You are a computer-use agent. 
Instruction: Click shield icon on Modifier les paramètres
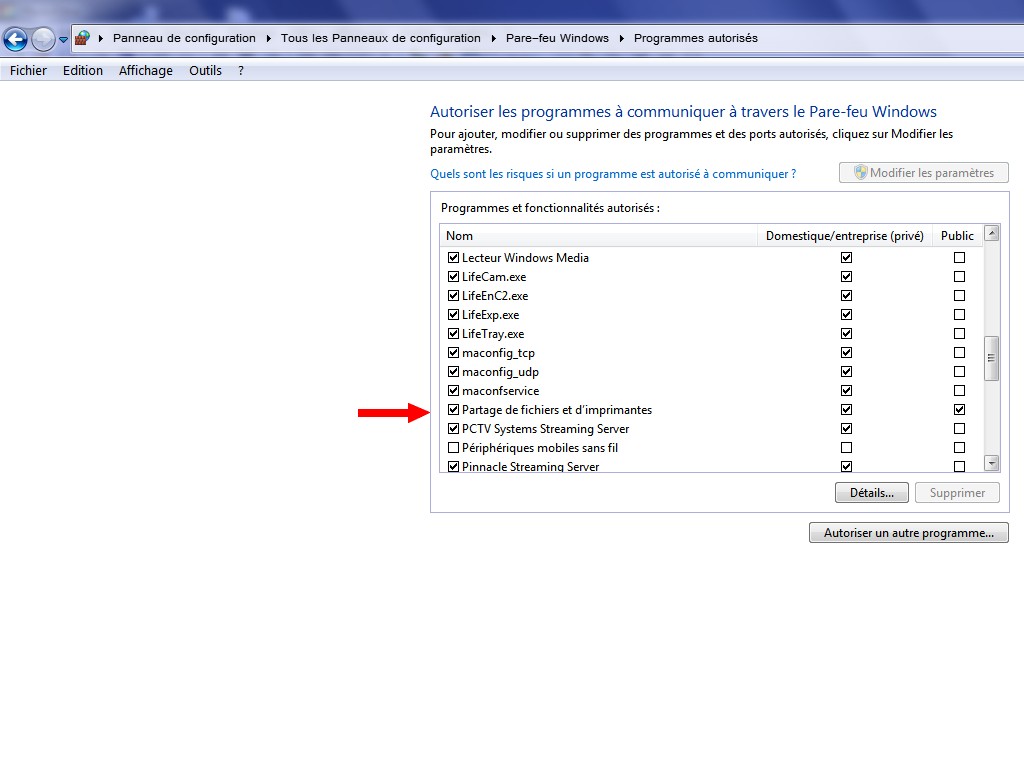coord(860,173)
